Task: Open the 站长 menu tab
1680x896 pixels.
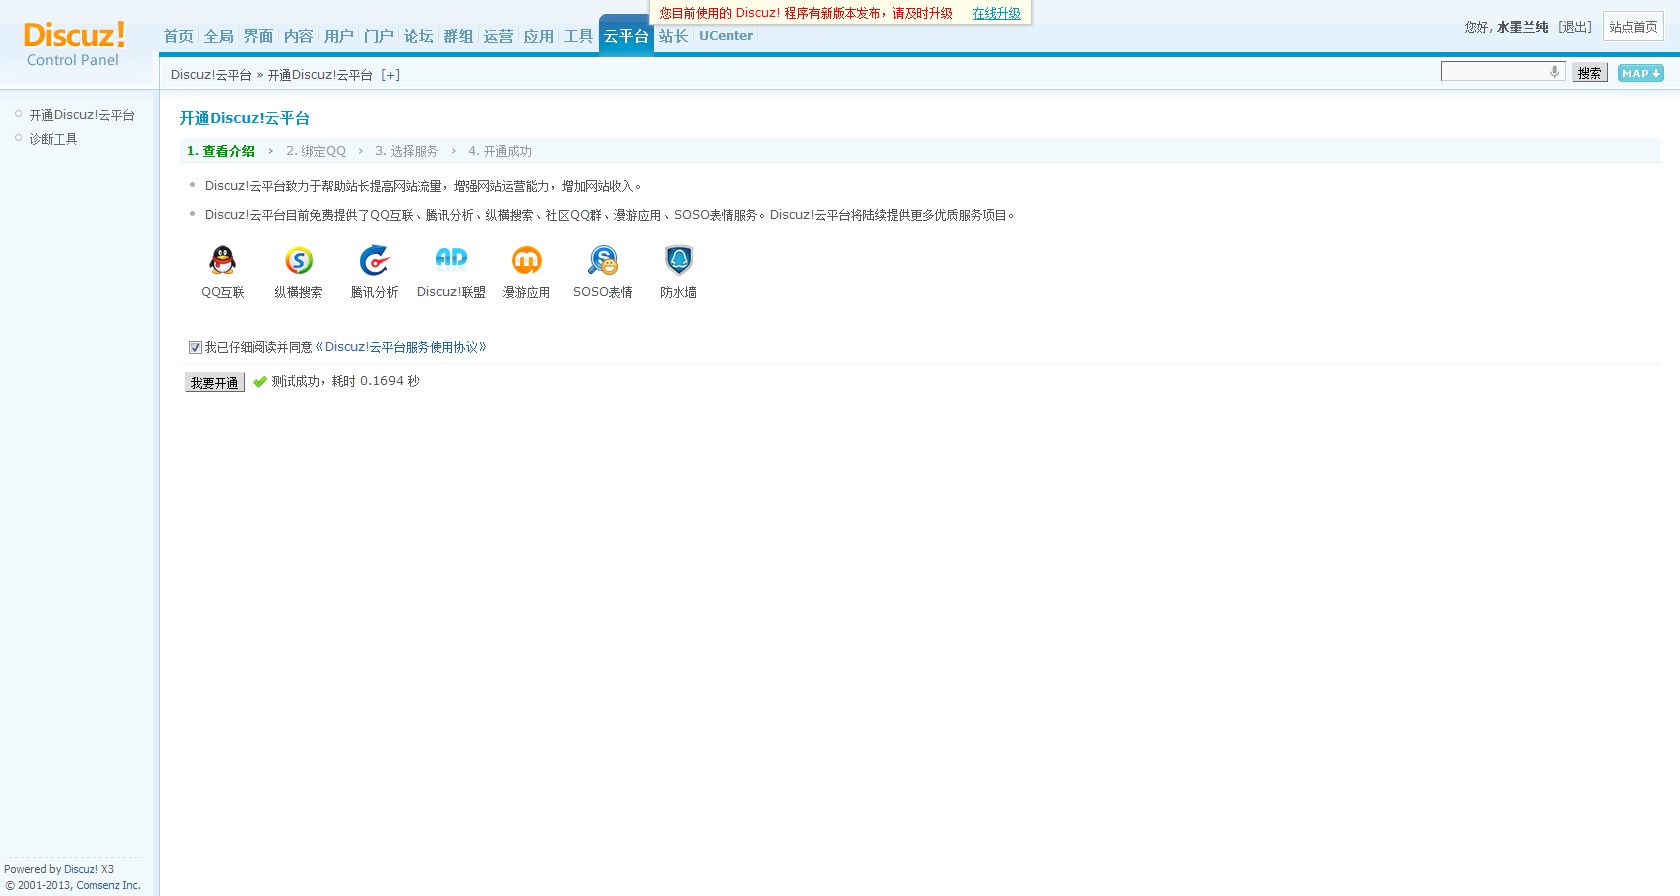Action: coord(674,36)
